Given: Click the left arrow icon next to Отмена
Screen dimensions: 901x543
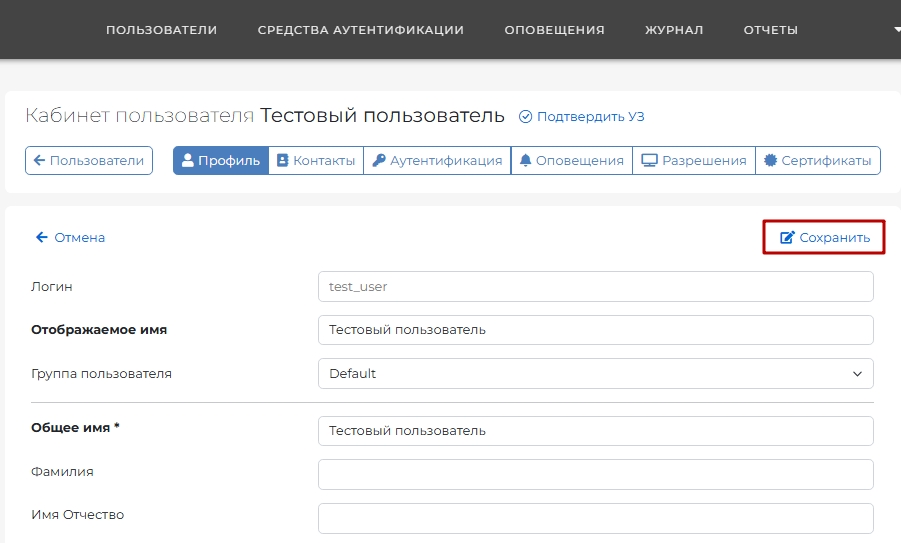Looking at the screenshot, I should pos(42,238).
